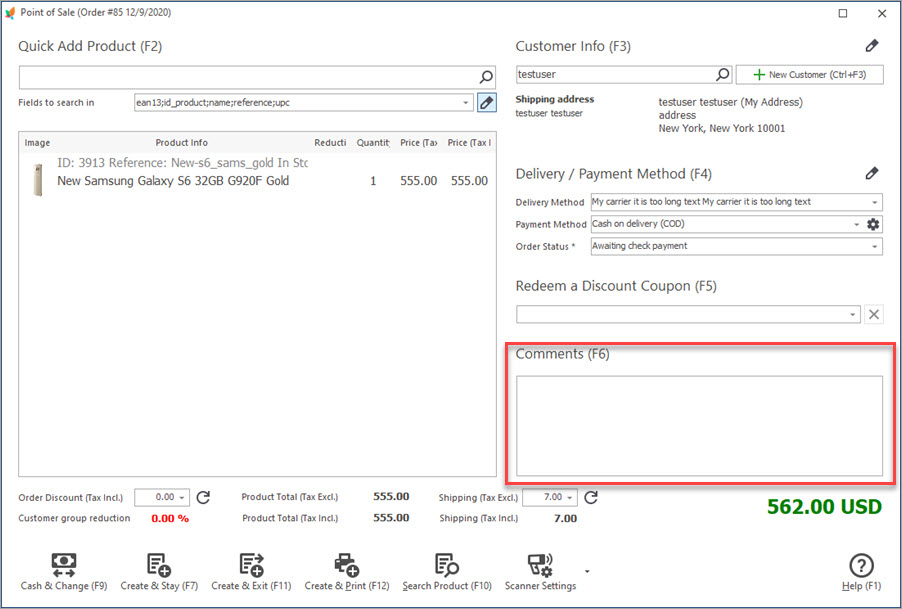Expand the Delivery Method dropdown

click(x=874, y=202)
